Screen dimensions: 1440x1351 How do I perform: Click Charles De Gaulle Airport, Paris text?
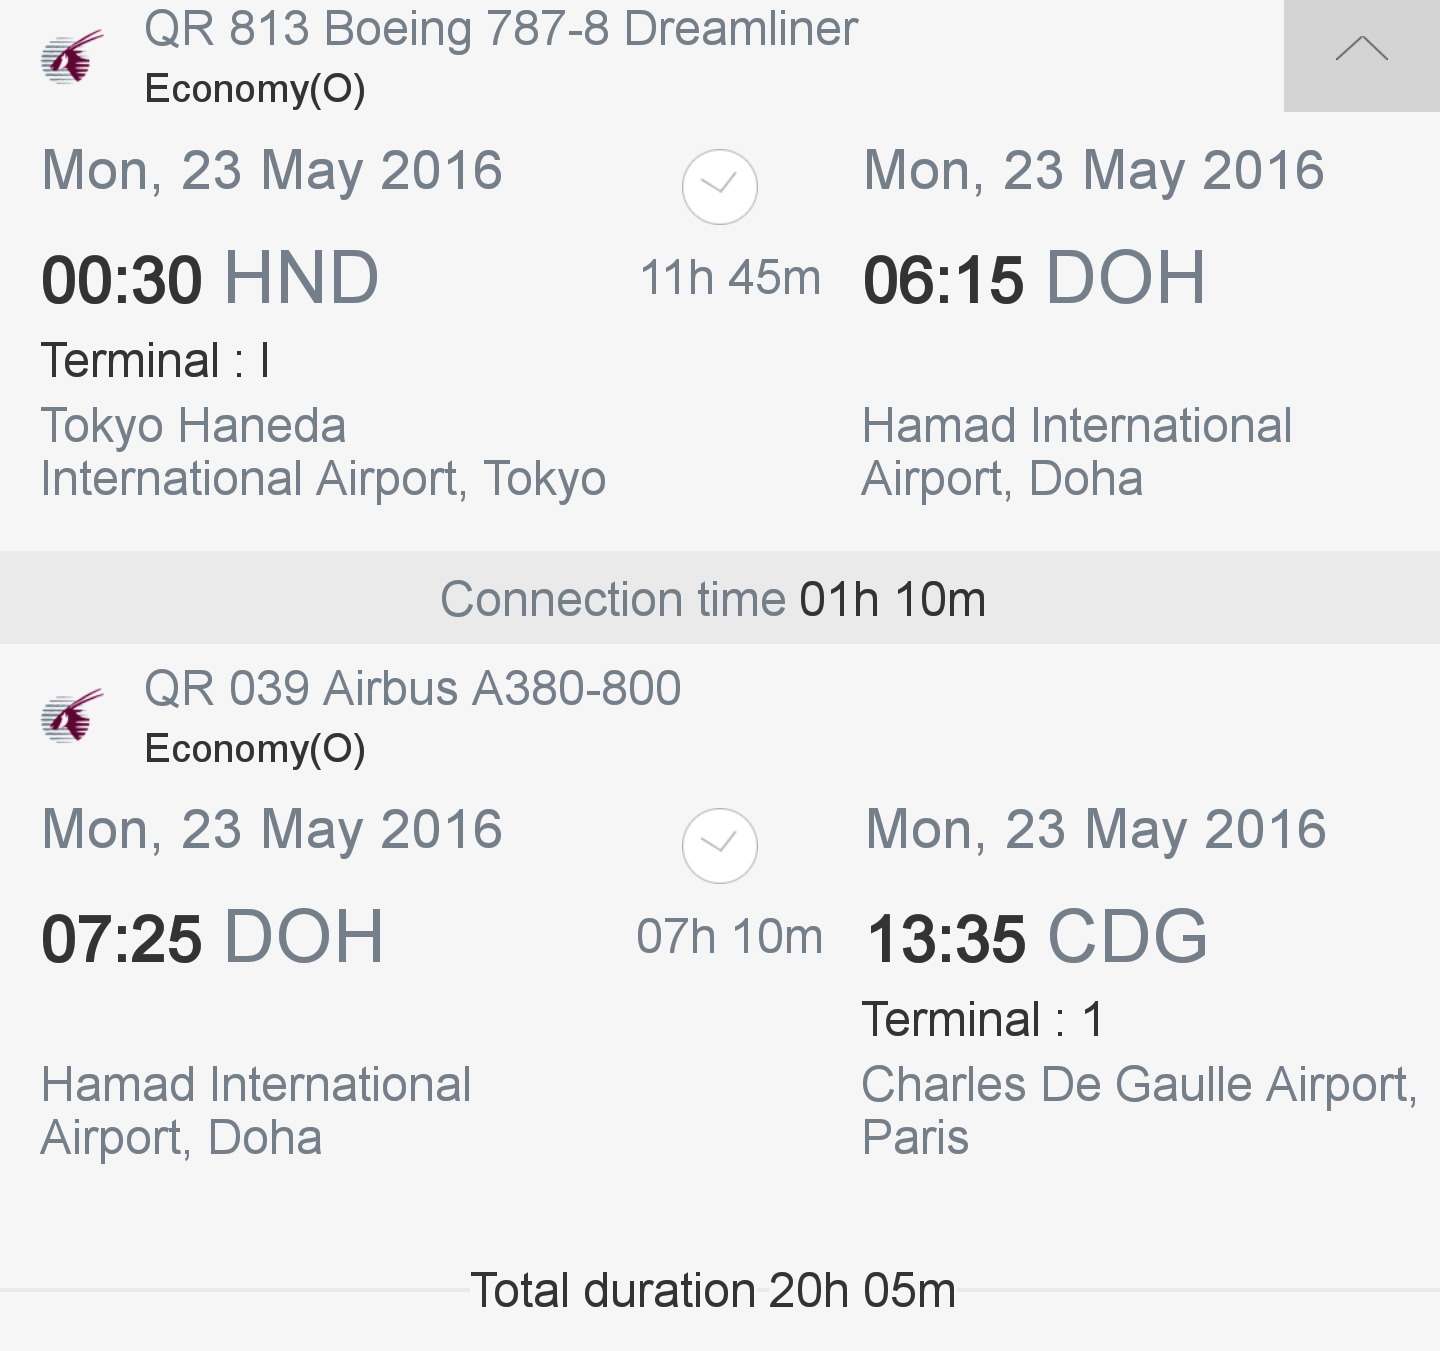click(1140, 1111)
